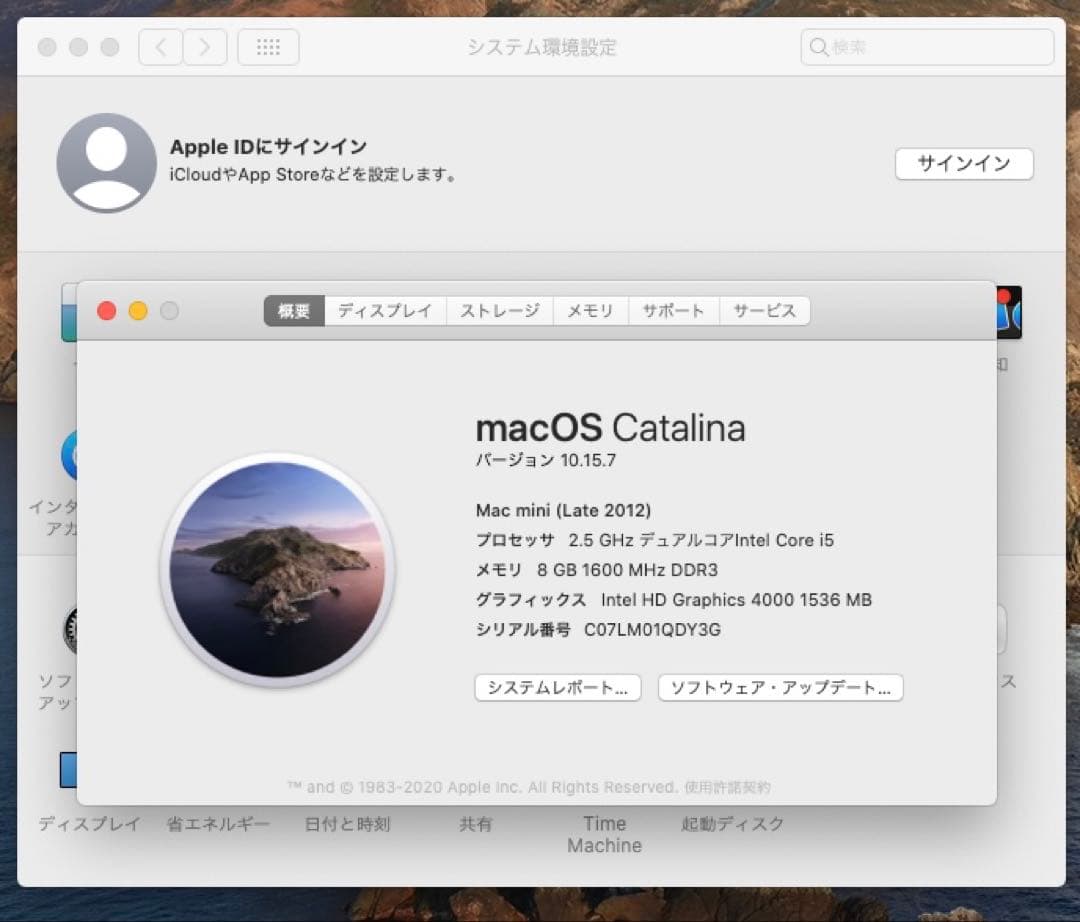Screen dimensions: 1080x922
Task: Switch to the メモリ tab
Action: click(x=590, y=311)
